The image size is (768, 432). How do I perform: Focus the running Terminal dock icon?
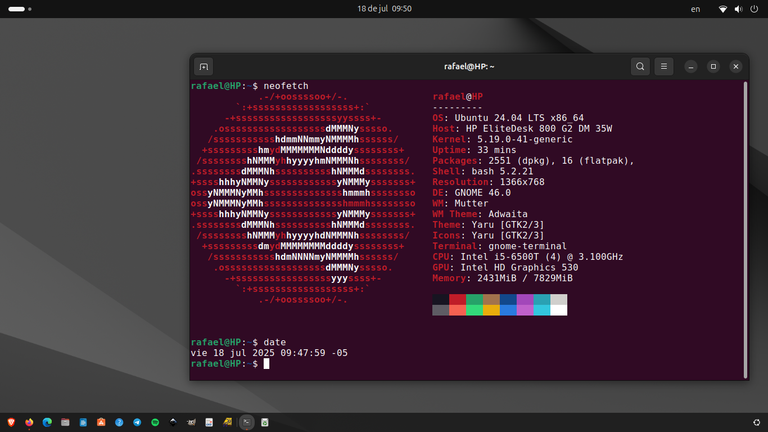[246, 422]
